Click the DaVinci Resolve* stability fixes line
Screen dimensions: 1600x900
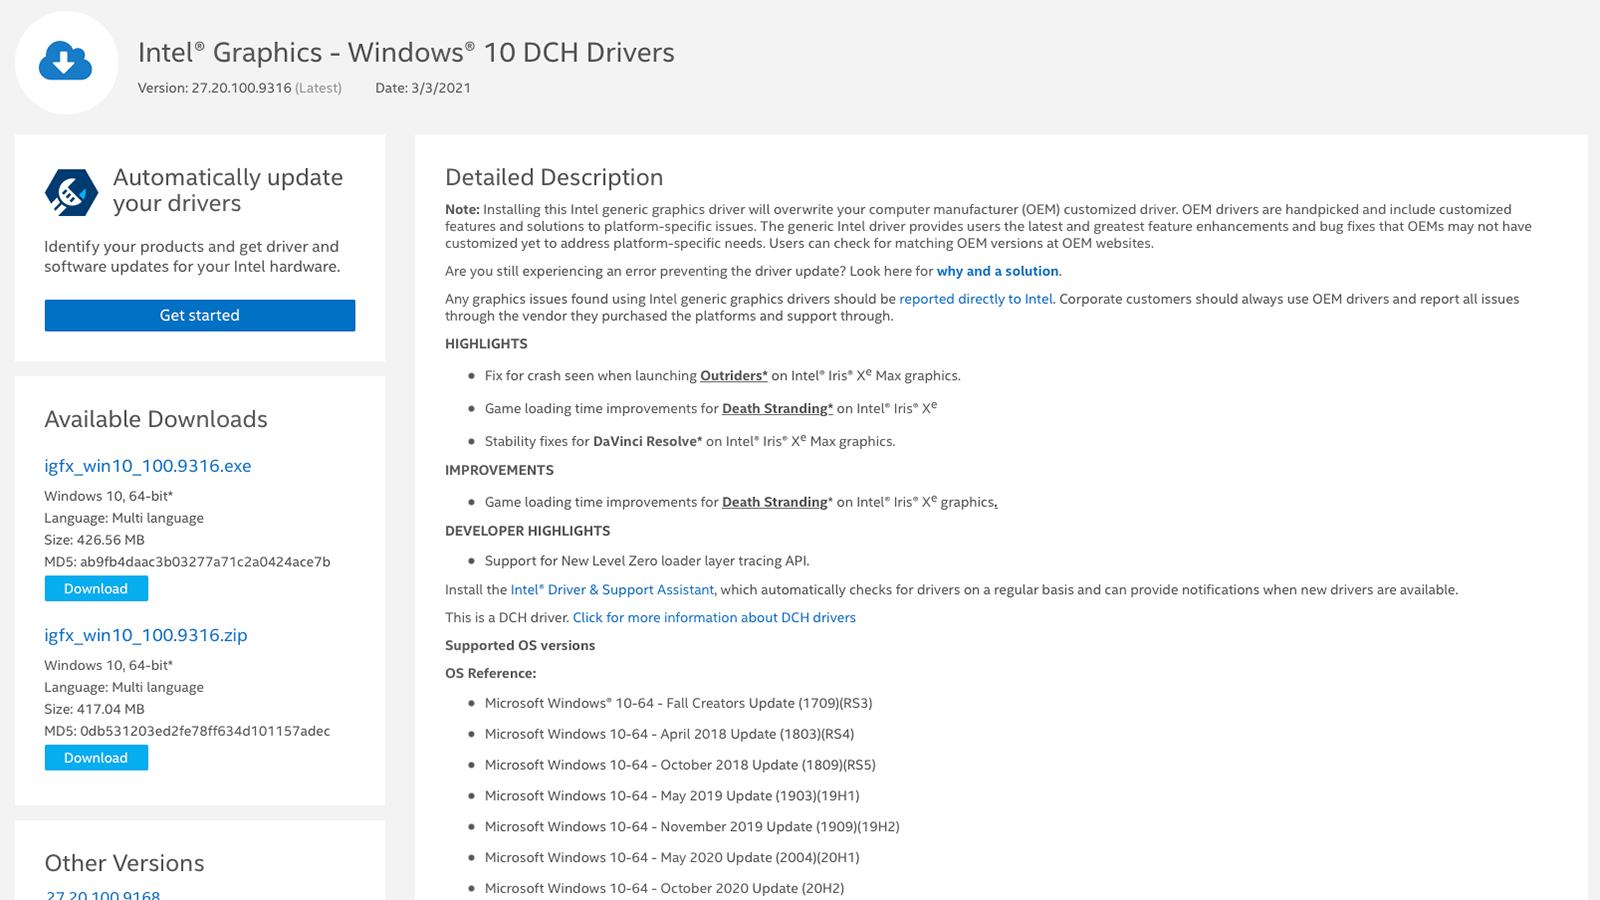690,441
